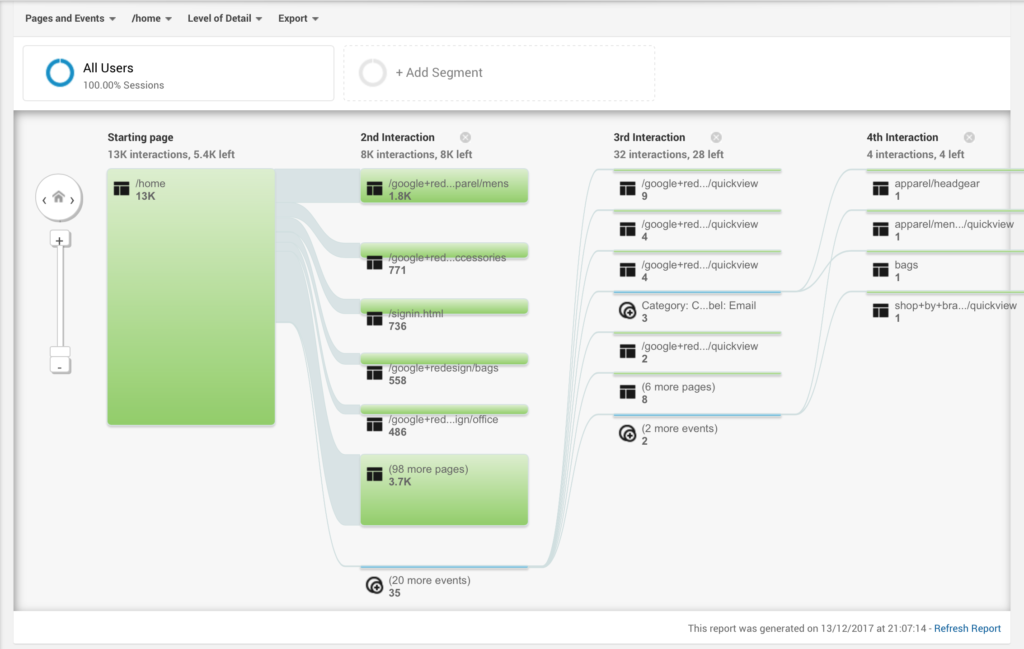The image size is (1024, 649).
Task: Click the 4th Interaction column header
Action: [903, 137]
